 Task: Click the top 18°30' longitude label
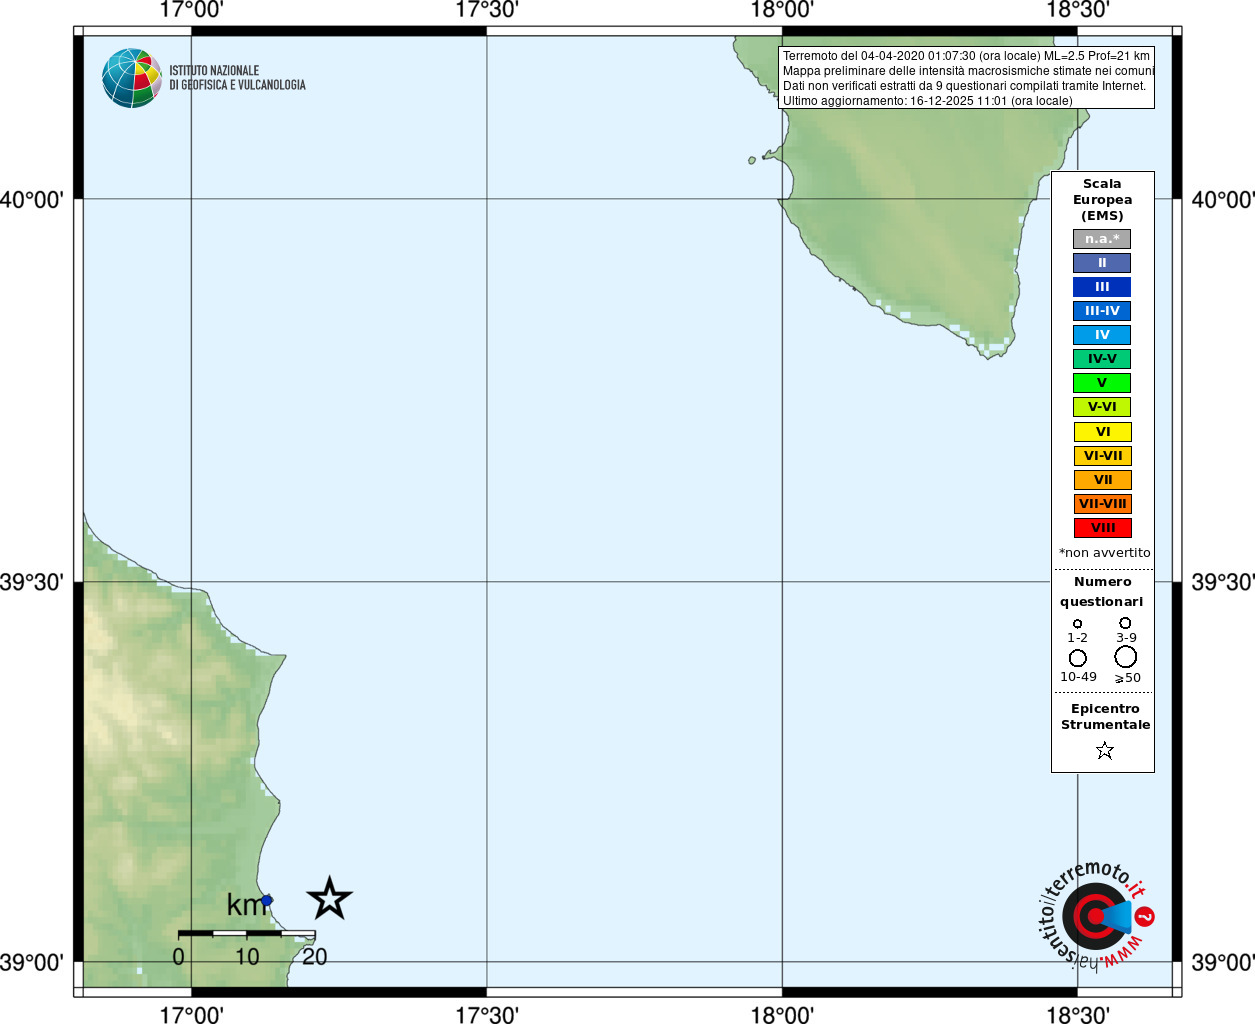[1078, 10]
